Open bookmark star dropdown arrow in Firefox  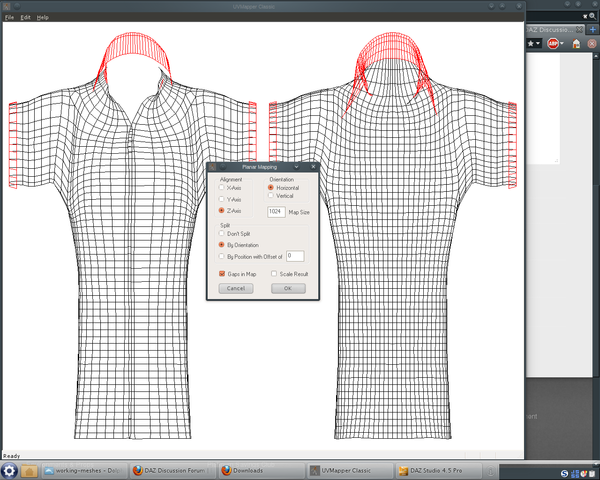[x=538, y=43]
